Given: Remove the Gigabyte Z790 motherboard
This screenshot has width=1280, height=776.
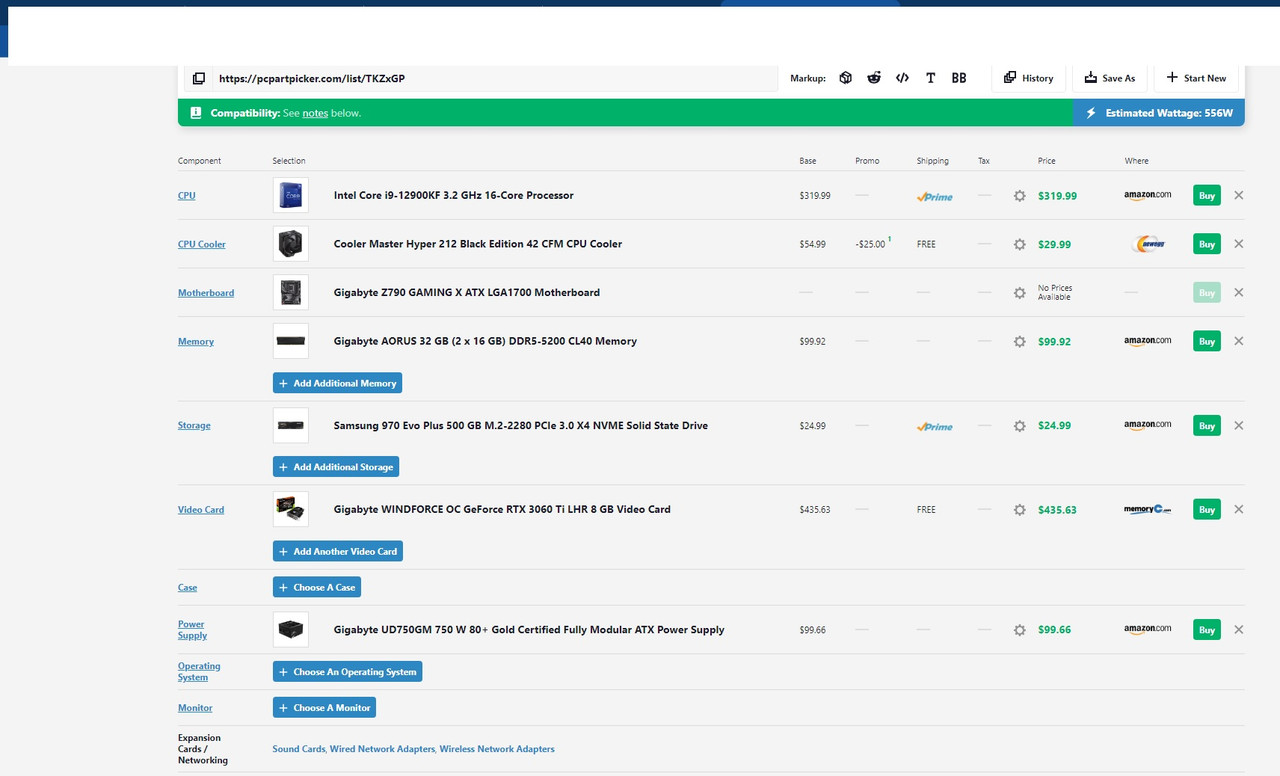Looking at the screenshot, I should point(1239,292).
